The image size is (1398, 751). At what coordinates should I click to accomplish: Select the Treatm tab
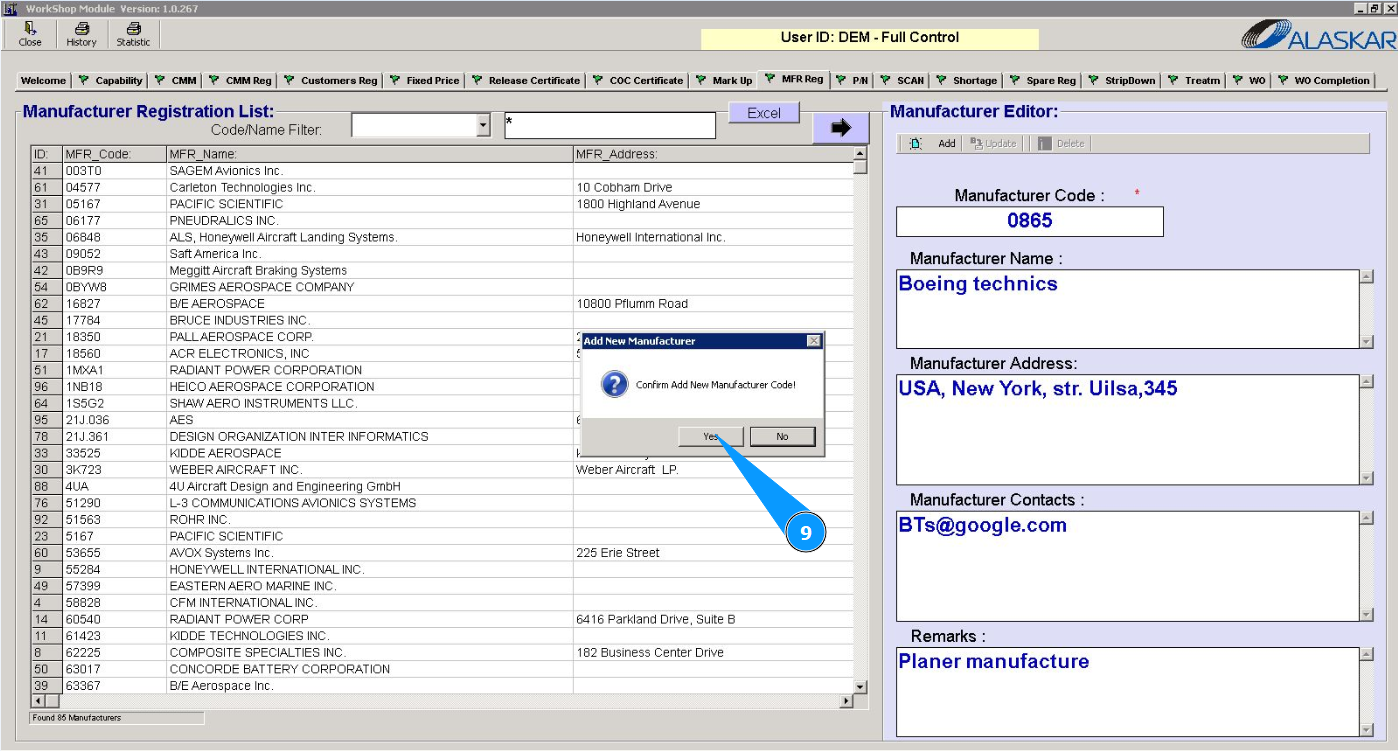coord(1195,81)
